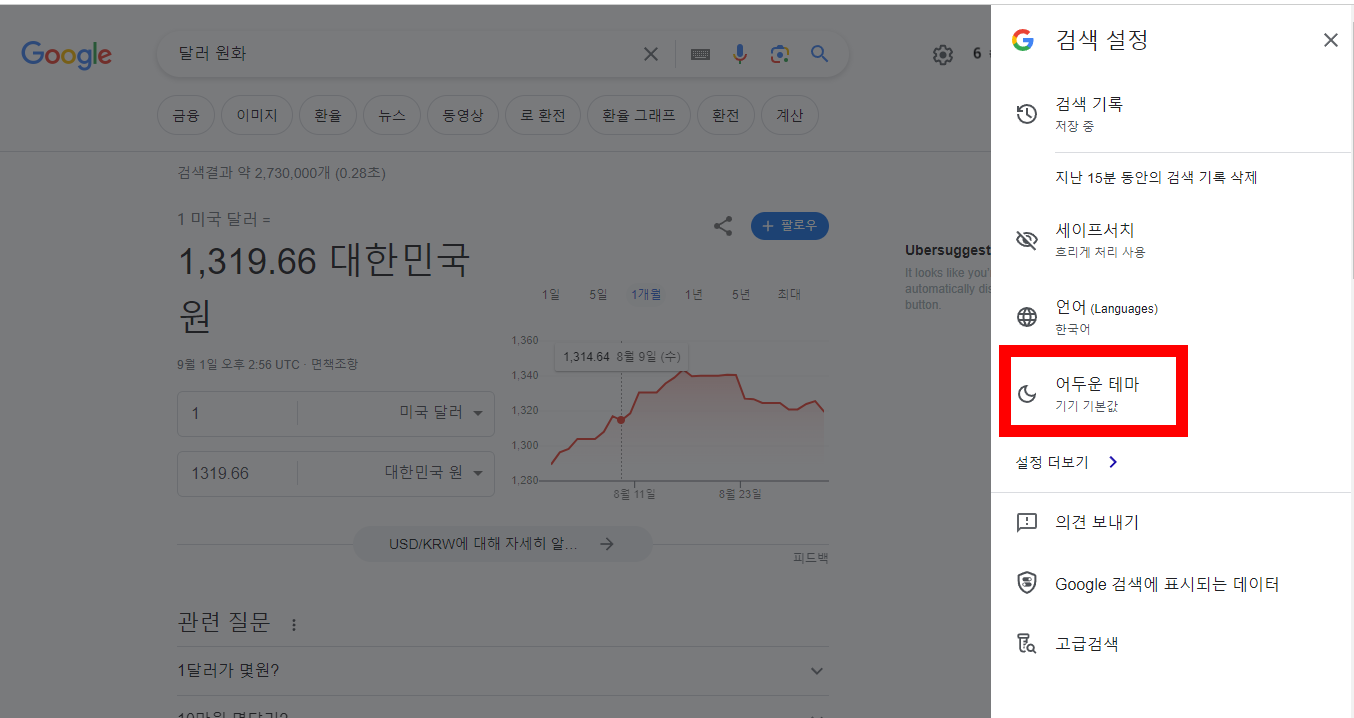Select the 이미지 filter chip
The image size is (1354, 718).
tap(257, 116)
